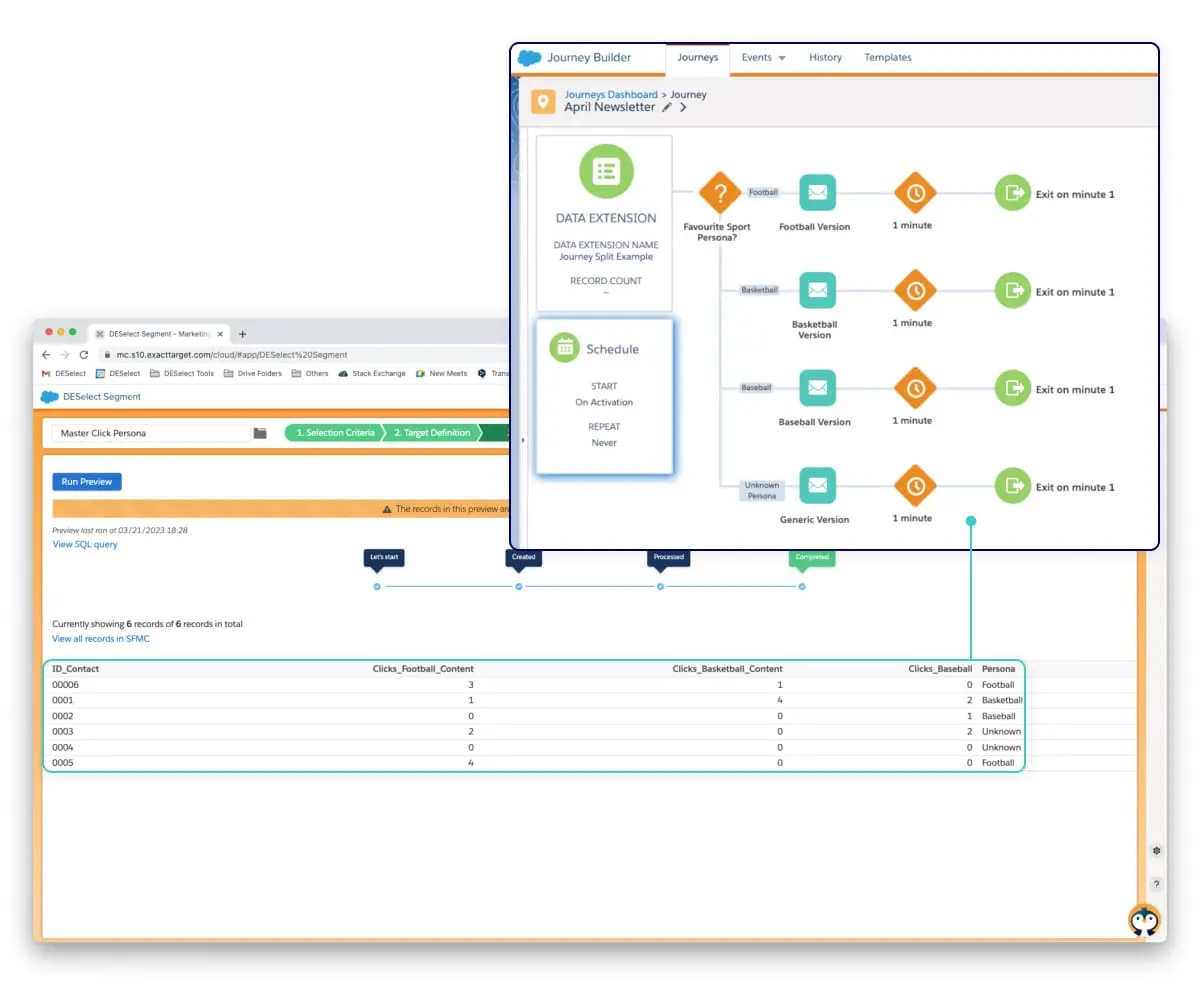This screenshot has width=1200, height=986.
Task: Open the folder icon next to Master Click Persona
Action: 260,433
